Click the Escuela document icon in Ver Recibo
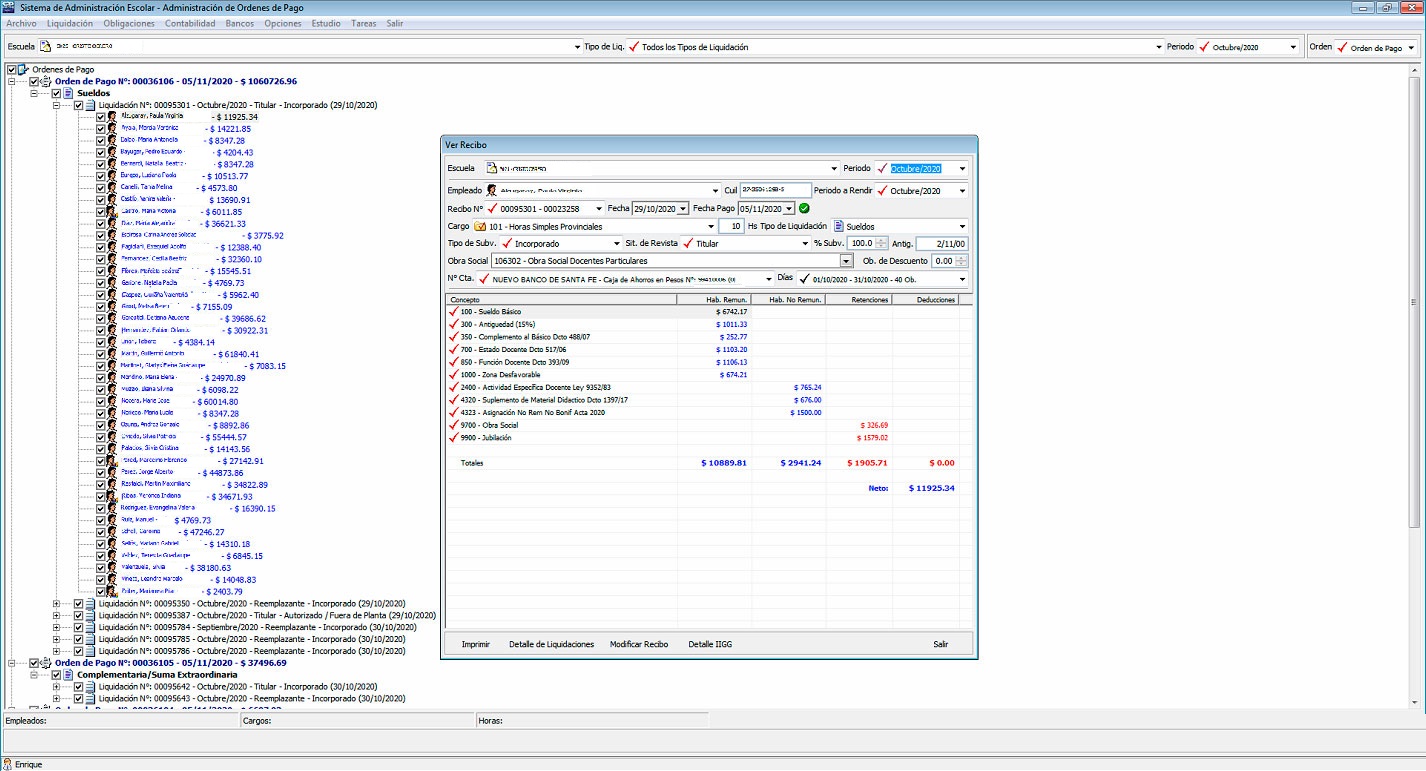This screenshot has width=1426, height=771. coord(491,168)
